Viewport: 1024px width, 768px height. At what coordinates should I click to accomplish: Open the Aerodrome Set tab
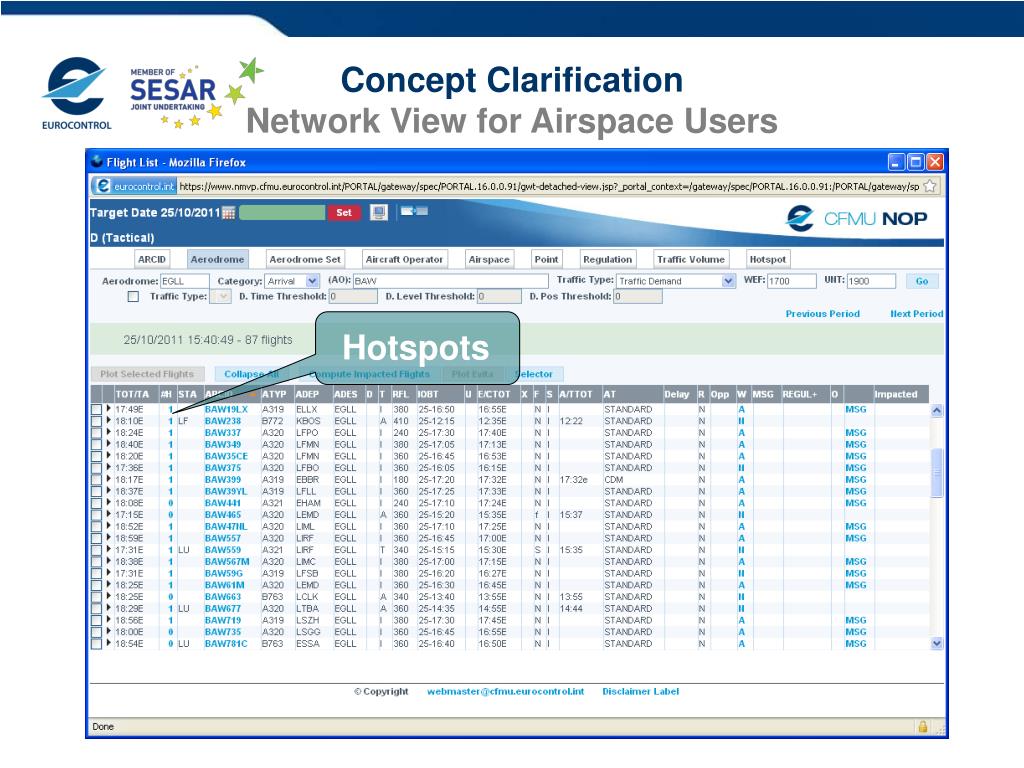point(305,259)
